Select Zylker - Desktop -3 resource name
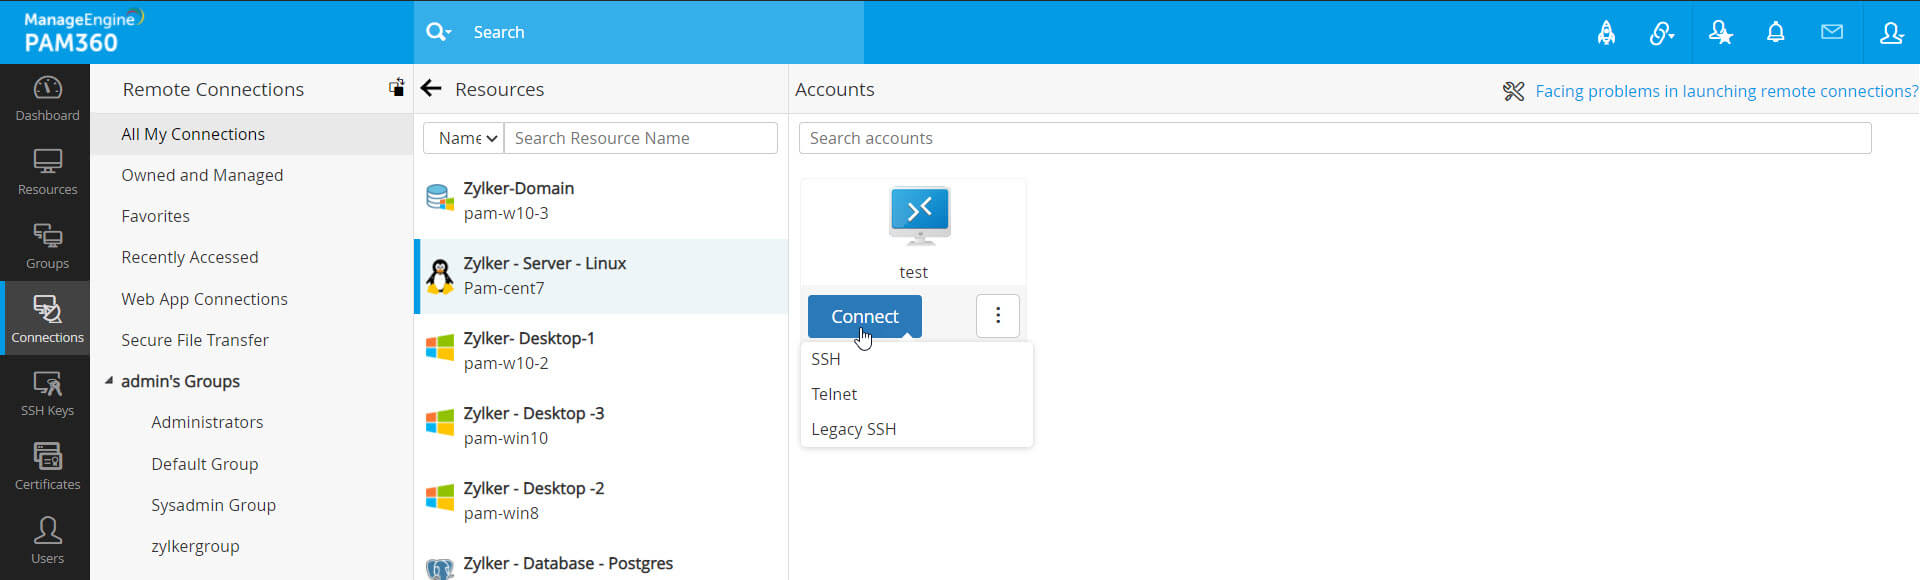Screen dimensions: 1920x580 coord(534,413)
